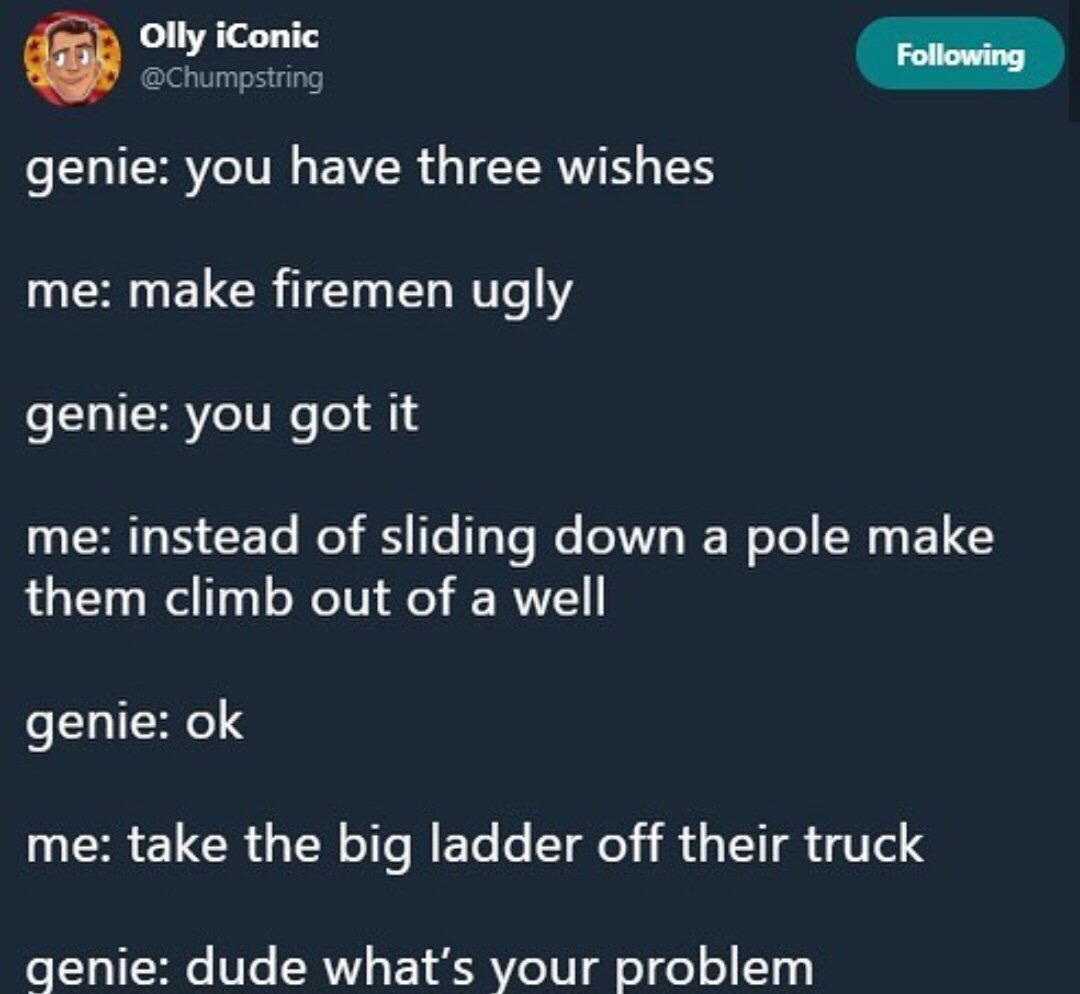Click the word 'firemen' in the tweet
This screenshot has height=994, width=1080.
[364, 290]
